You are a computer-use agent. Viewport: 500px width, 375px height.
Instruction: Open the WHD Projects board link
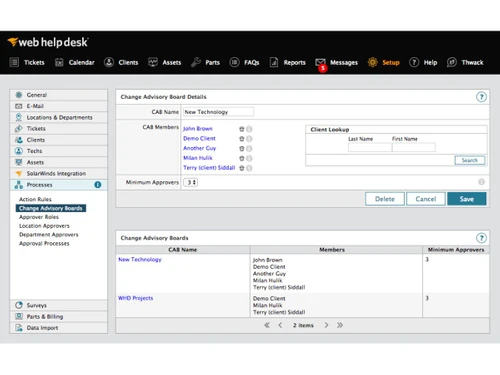pyautogui.click(x=135, y=298)
